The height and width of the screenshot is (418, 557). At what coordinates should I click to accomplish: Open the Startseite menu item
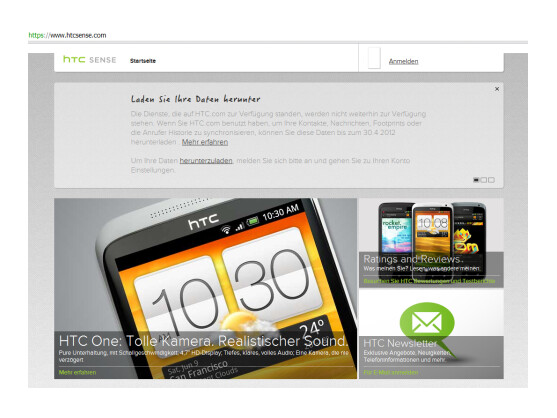143,61
